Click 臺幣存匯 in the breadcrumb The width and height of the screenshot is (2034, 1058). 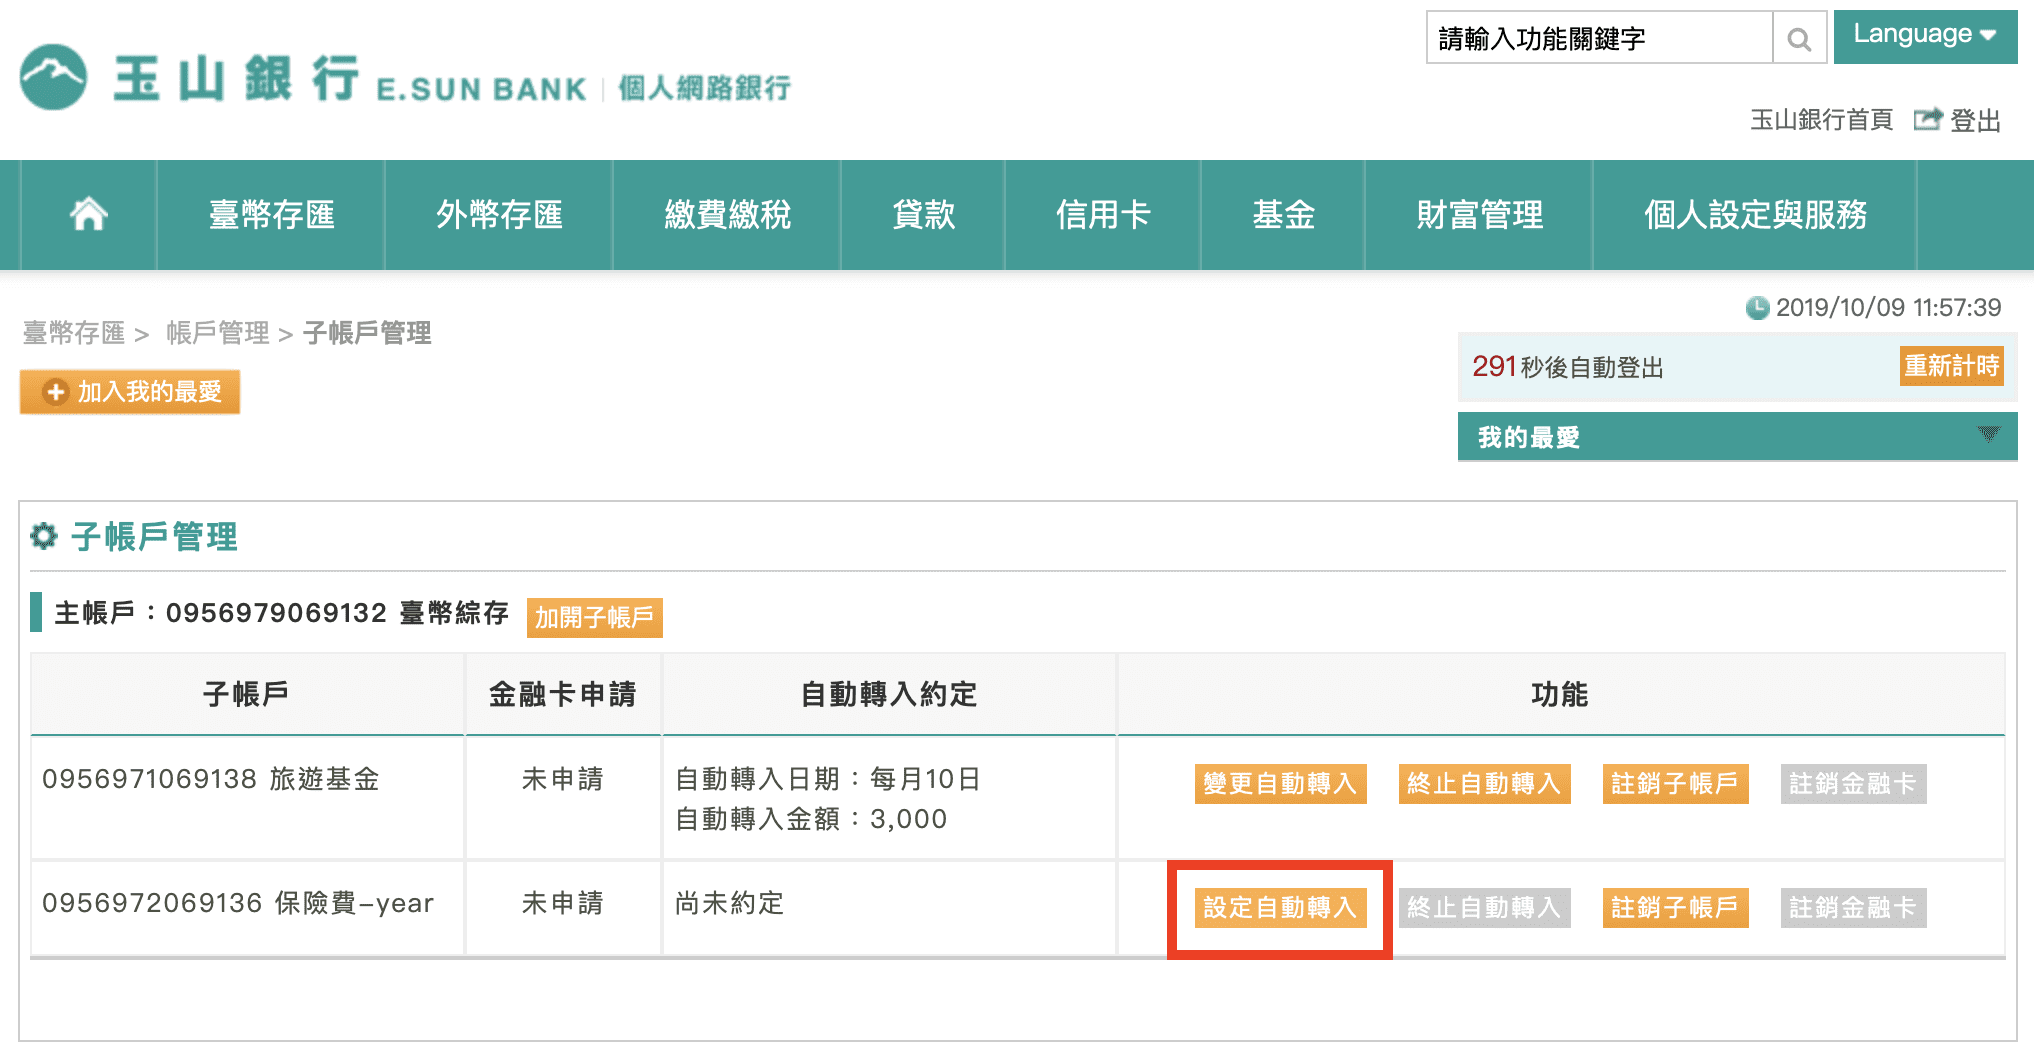click(x=74, y=333)
